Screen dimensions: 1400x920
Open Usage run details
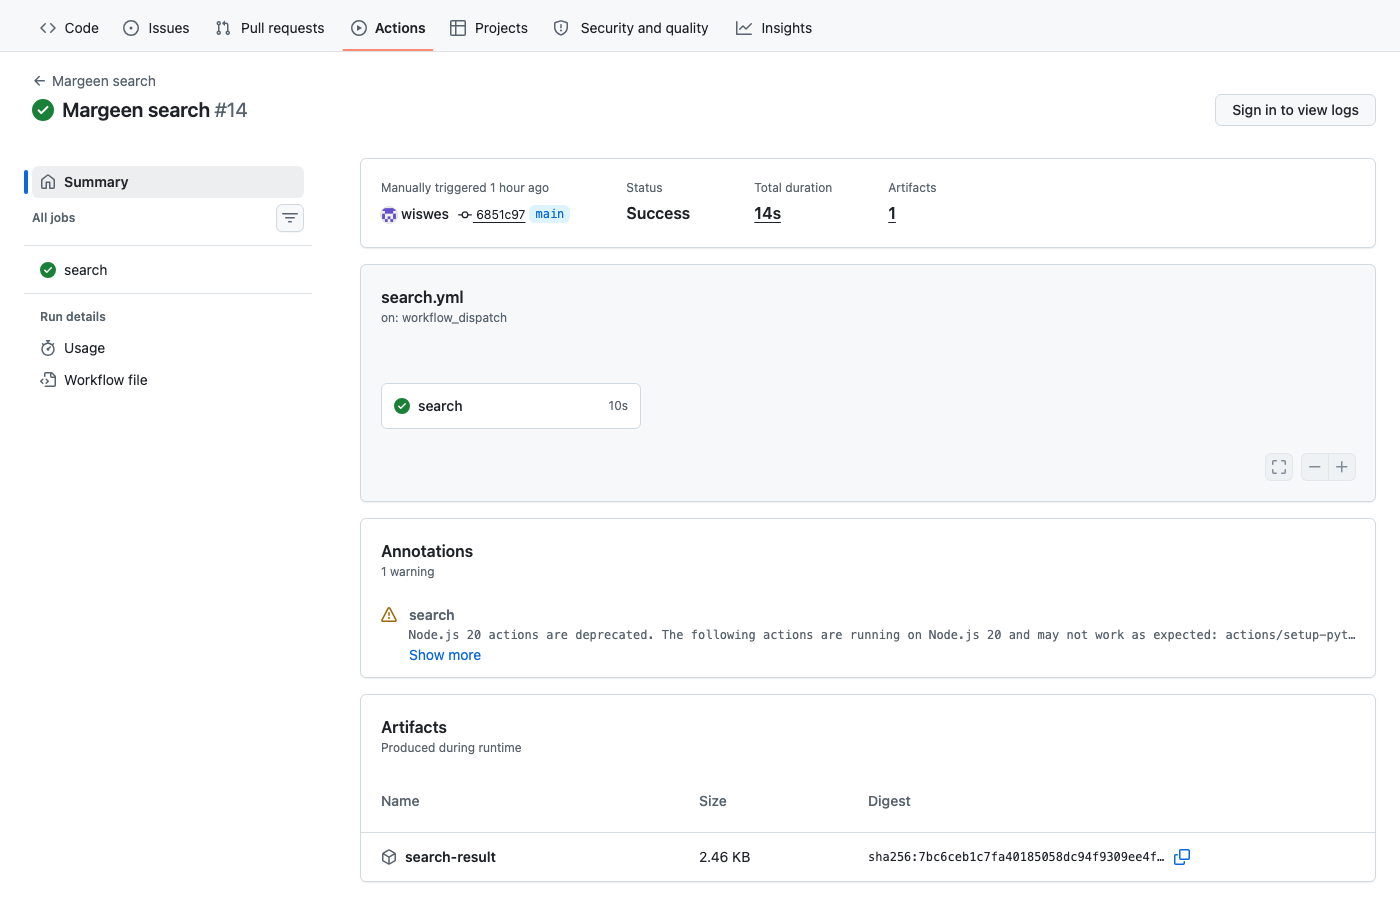coord(168,348)
